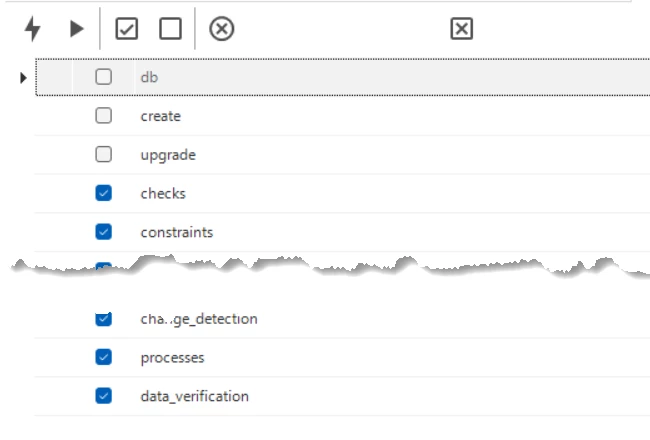Click the boxed X icon in toolbar
The height and width of the screenshot is (440, 650).
461,30
